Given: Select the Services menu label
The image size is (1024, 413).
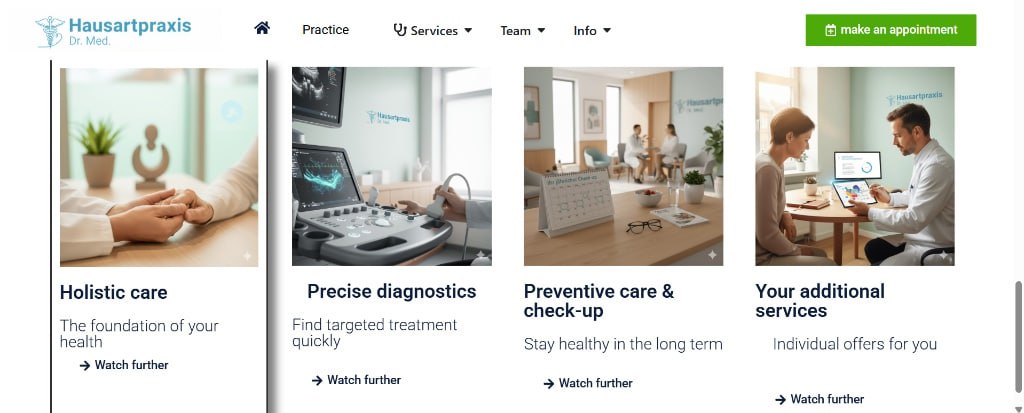Looking at the screenshot, I should point(434,30).
